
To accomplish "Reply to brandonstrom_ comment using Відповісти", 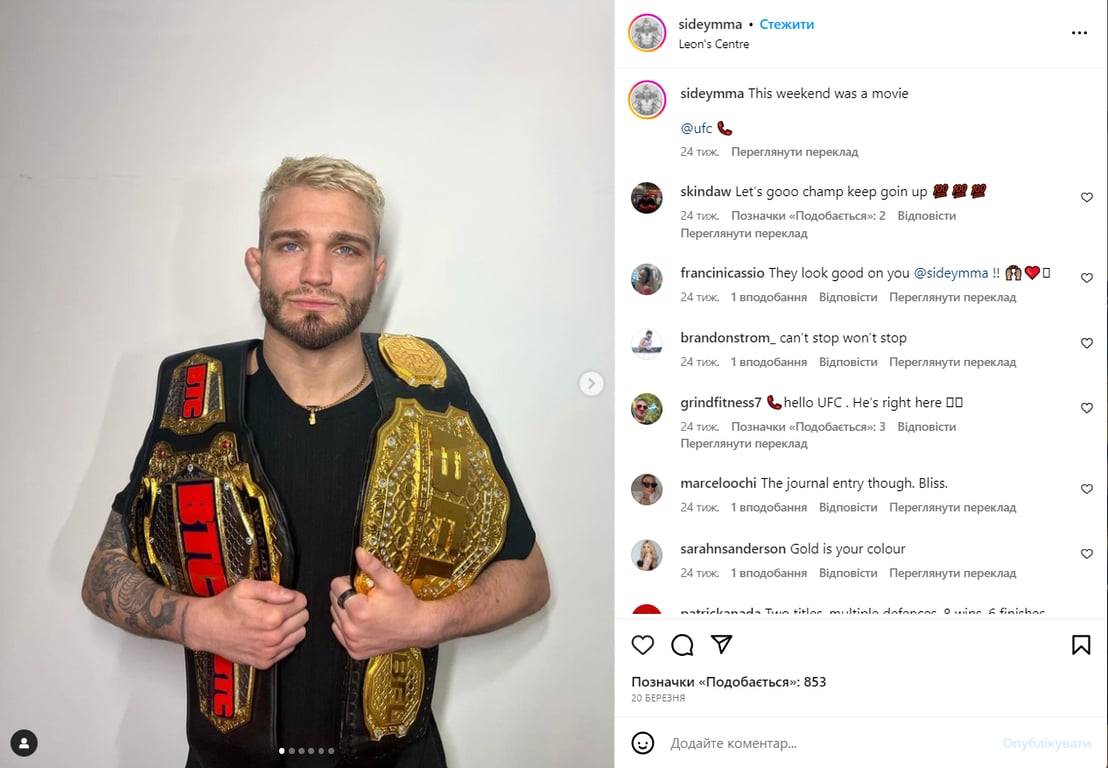I will pyautogui.click(x=848, y=362).
